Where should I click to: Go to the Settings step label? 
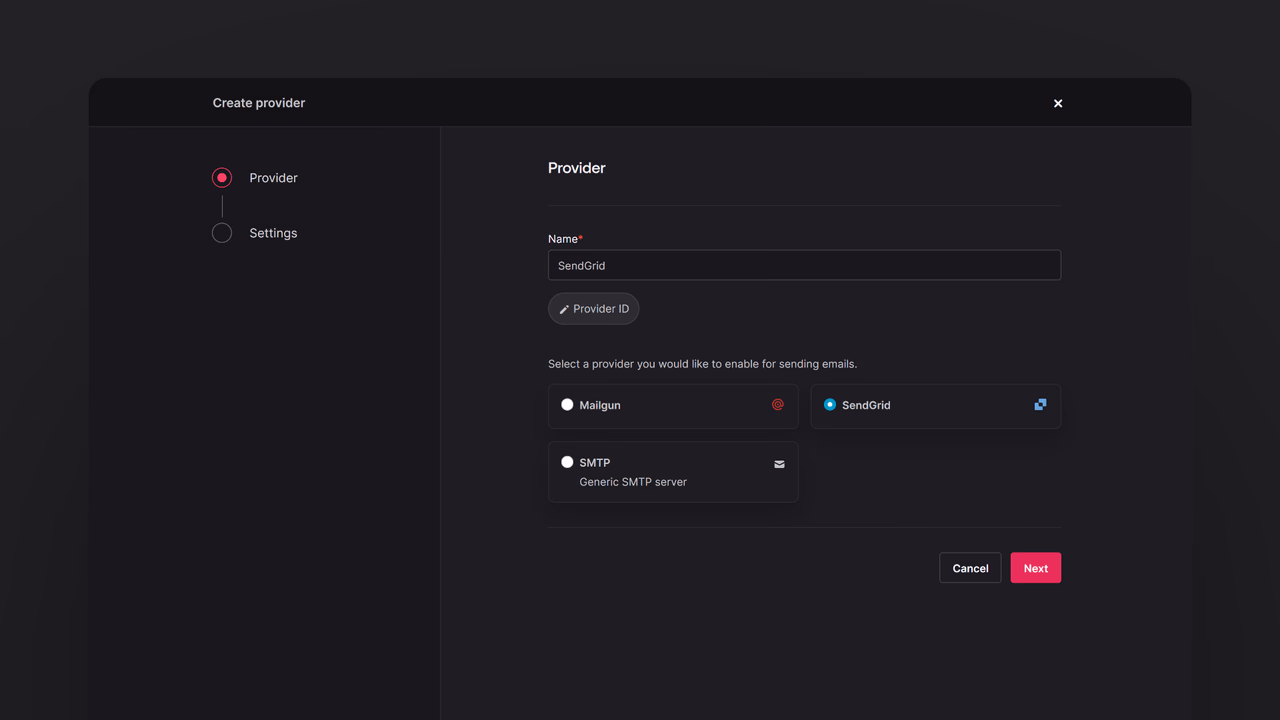click(x=273, y=233)
